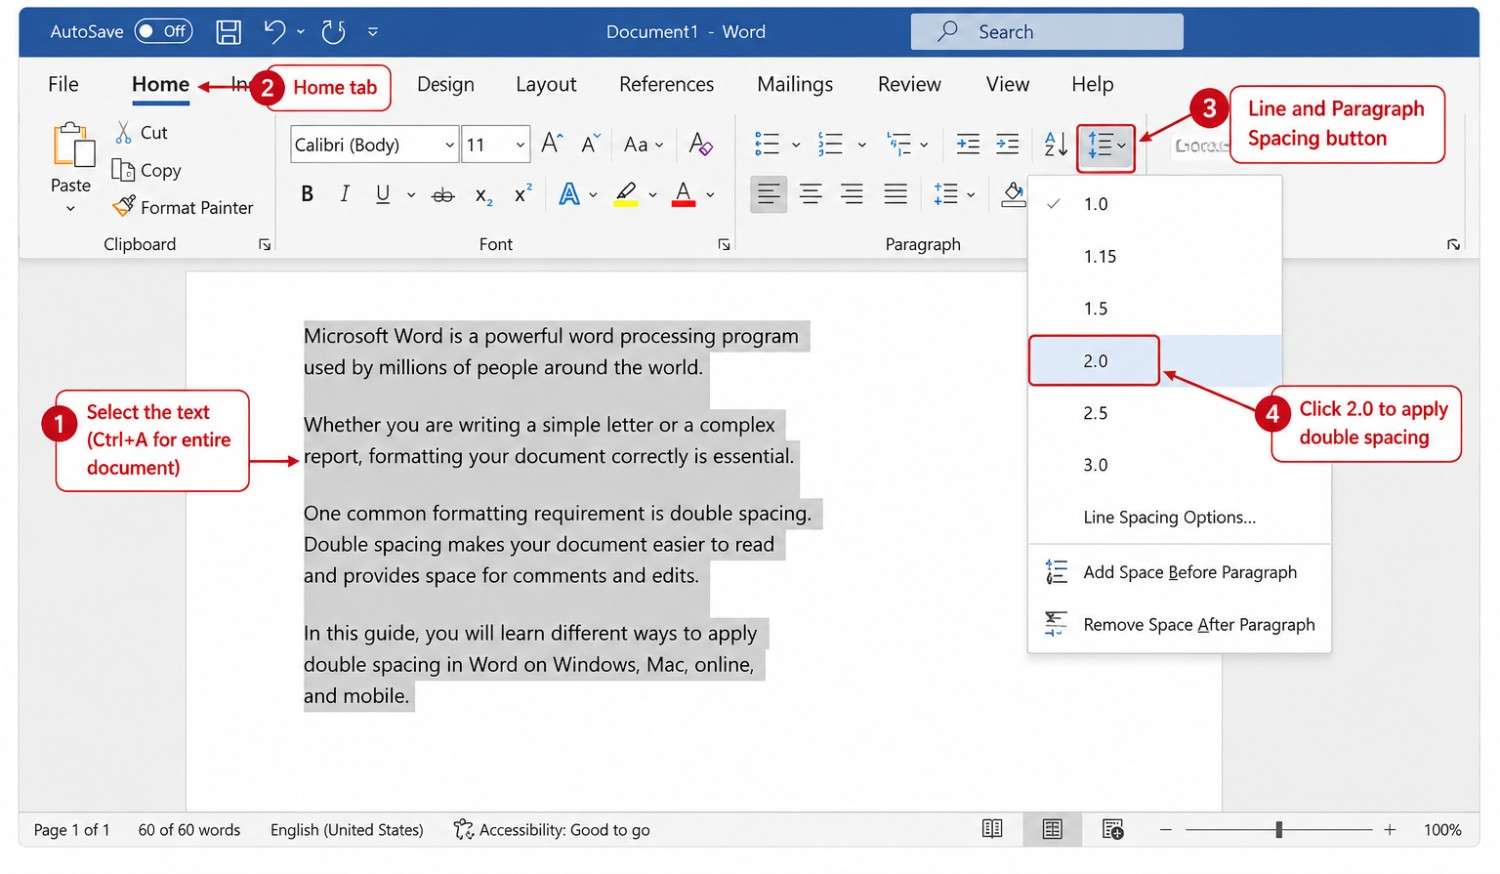1500x874 pixels.
Task: Open the Calibri (Body) font name dropdown
Action: coord(450,145)
